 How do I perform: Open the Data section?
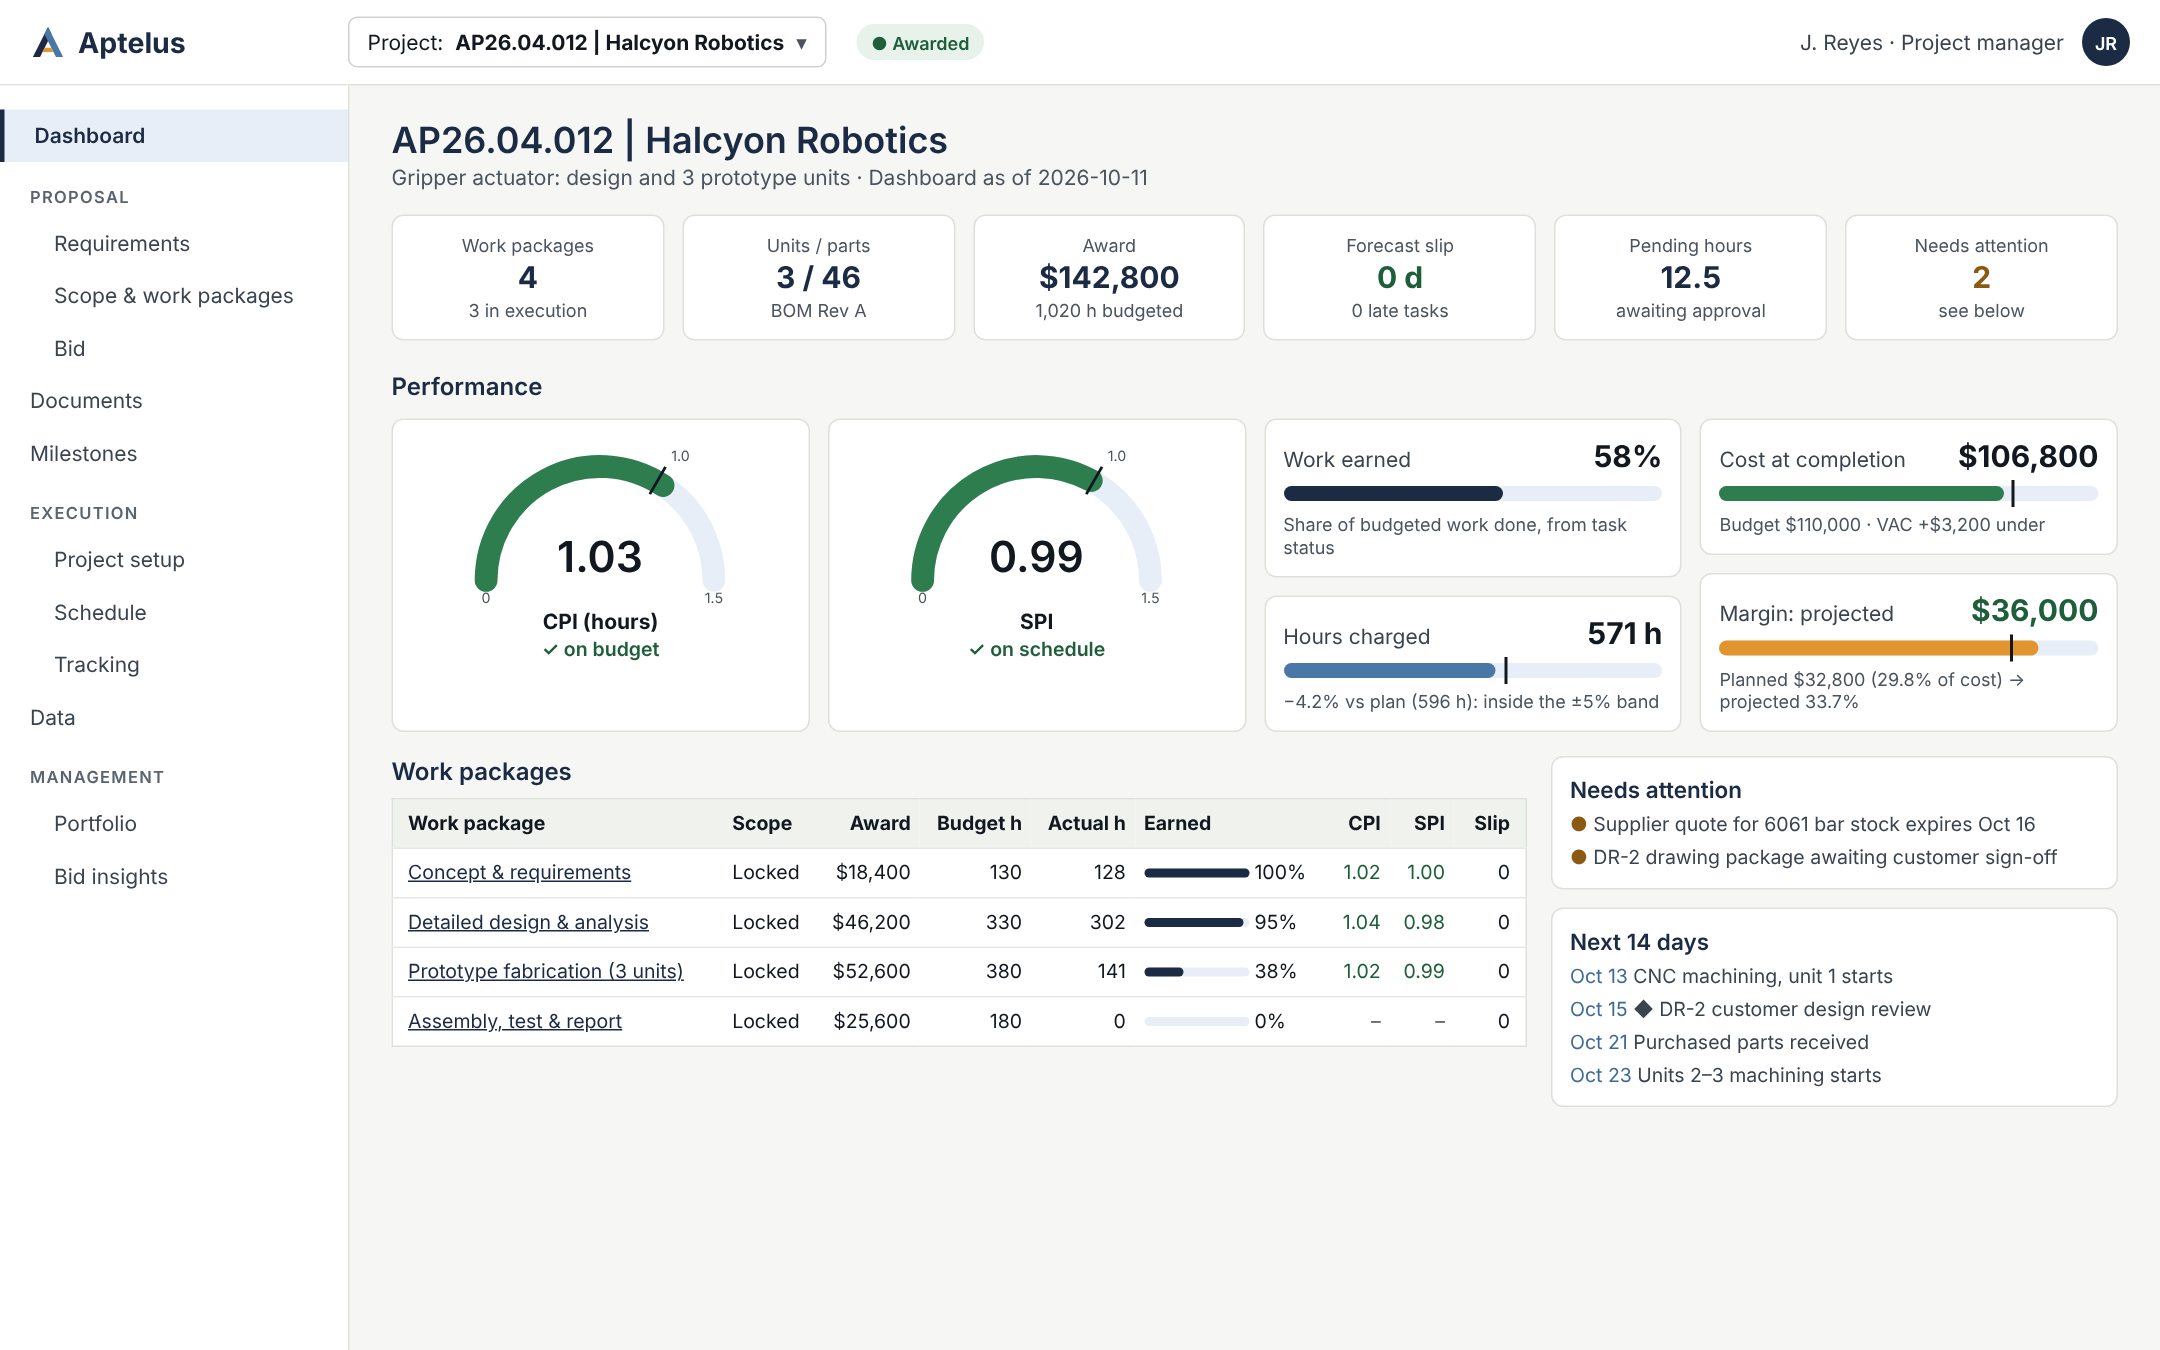[x=53, y=718]
